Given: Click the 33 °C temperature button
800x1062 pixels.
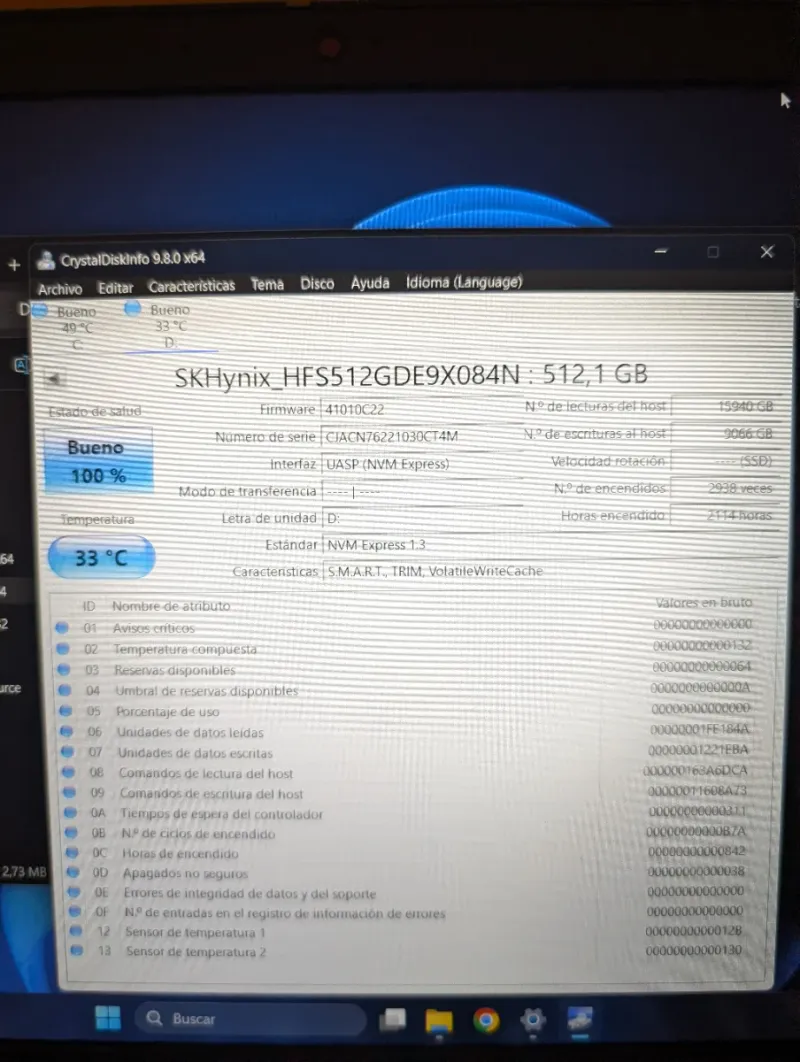Looking at the screenshot, I should click(x=101, y=557).
